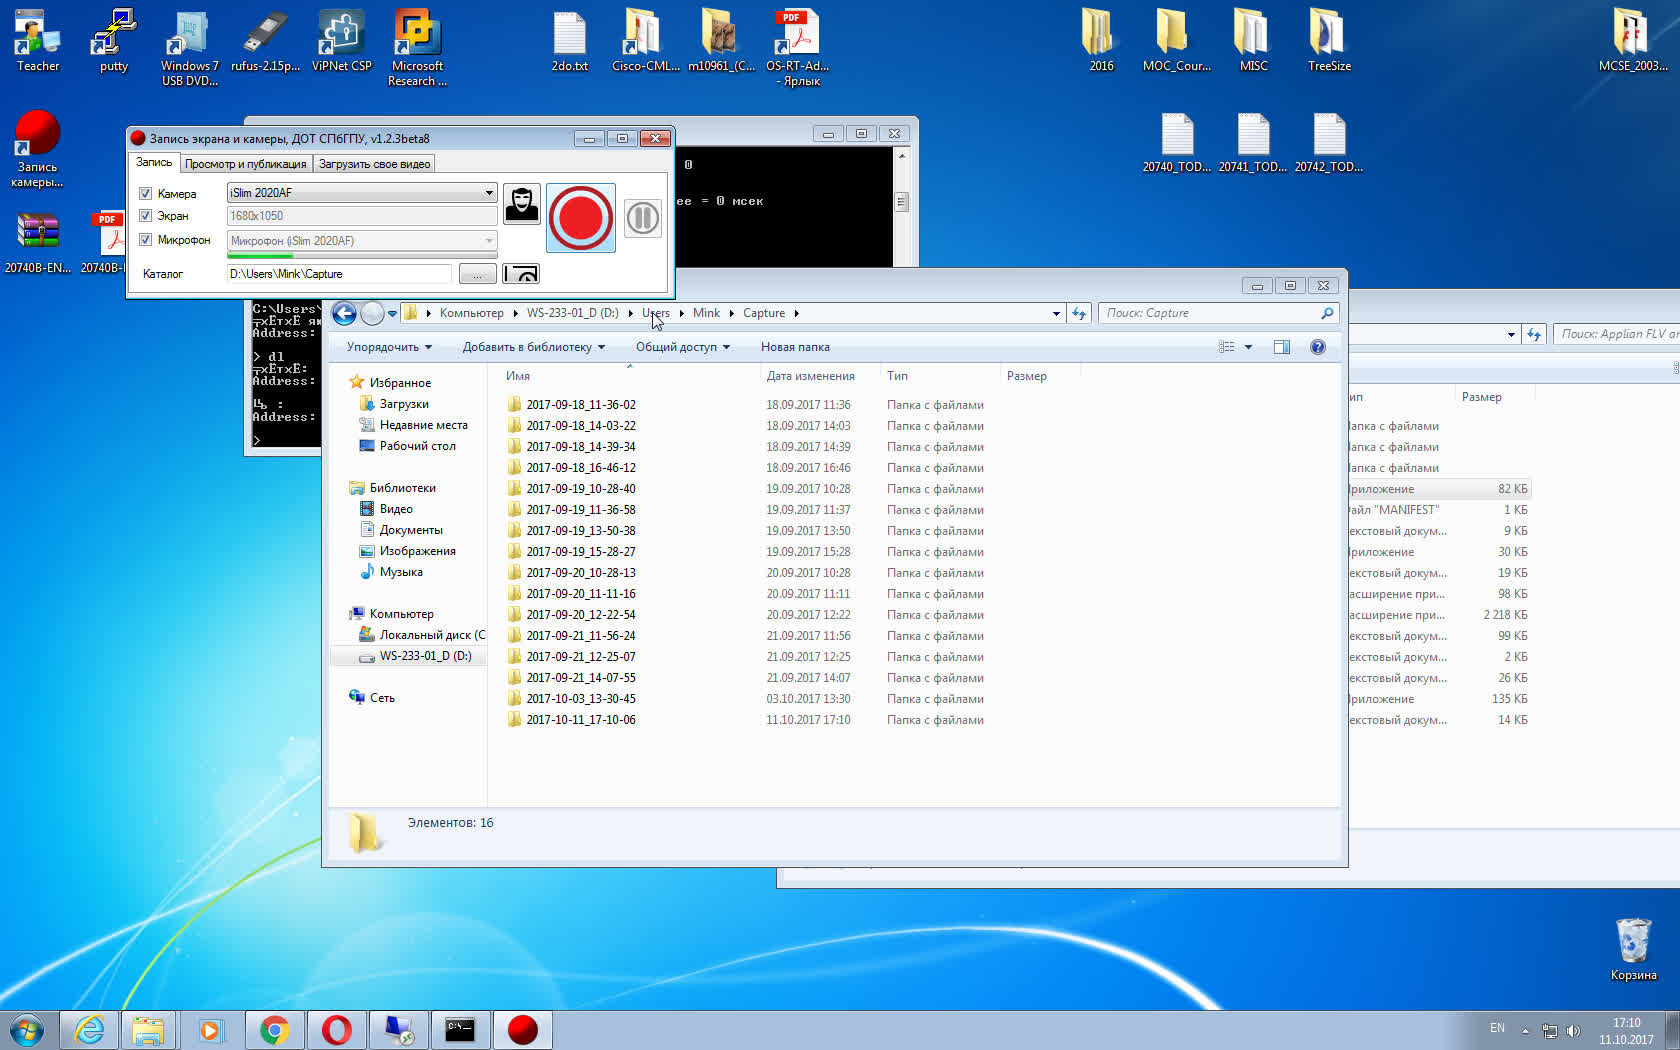Select the Запись tab
This screenshot has width=1680, height=1050.
coord(154,162)
